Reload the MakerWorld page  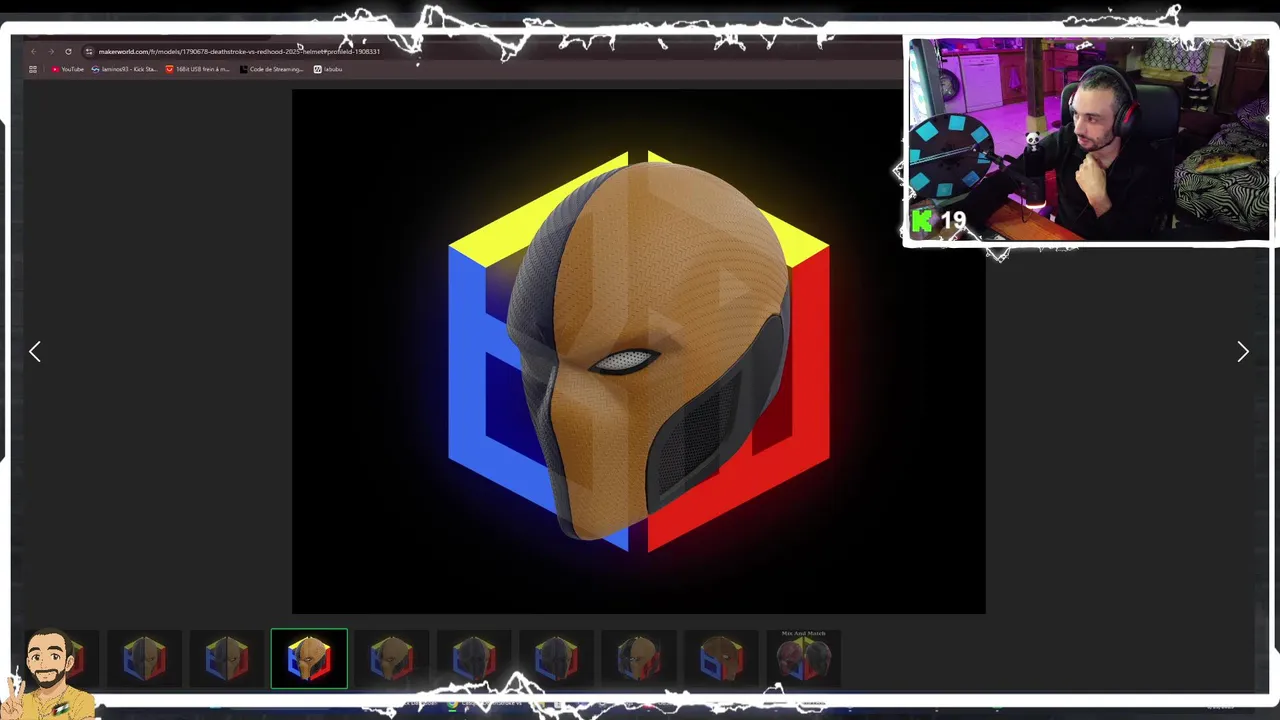click(x=68, y=51)
